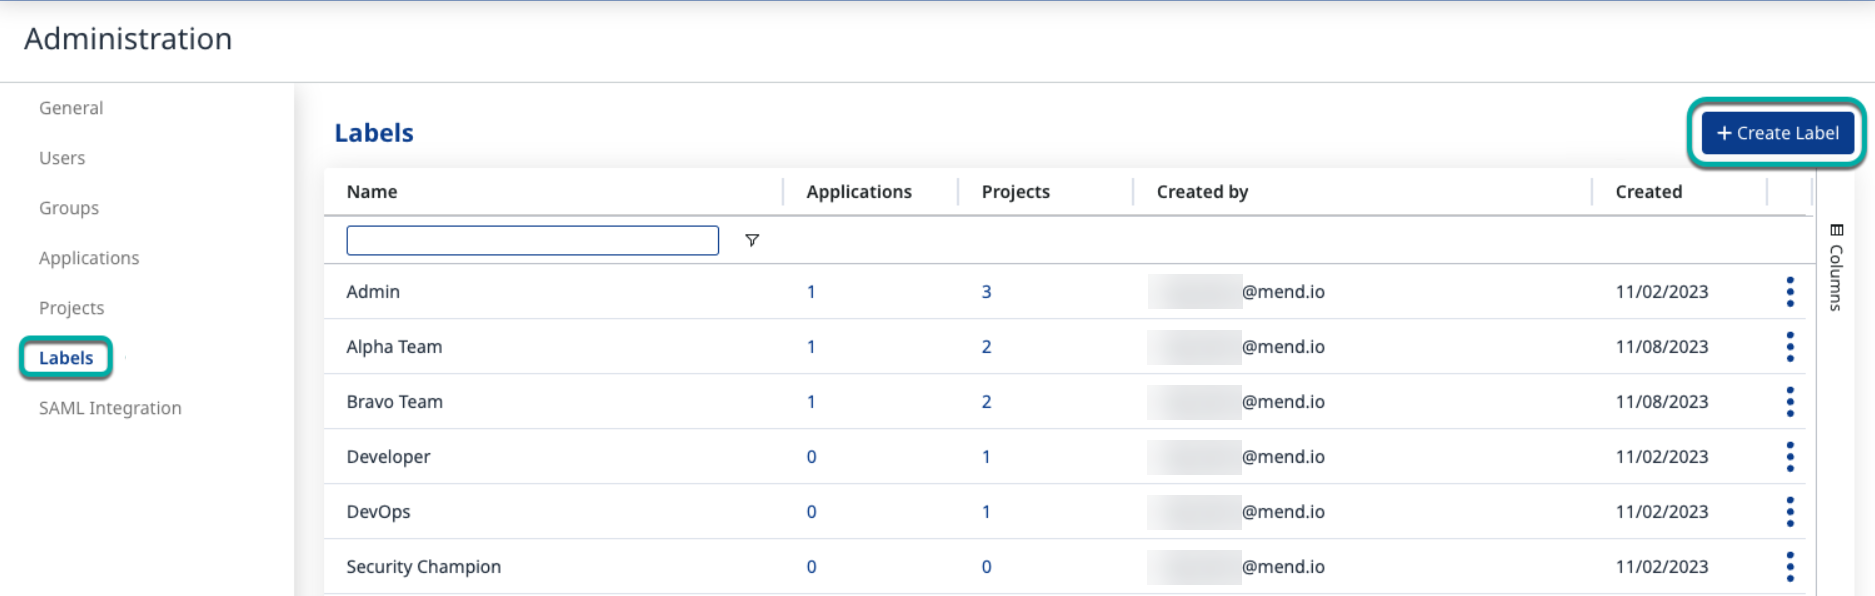Open SAML Integration settings

tap(110, 408)
